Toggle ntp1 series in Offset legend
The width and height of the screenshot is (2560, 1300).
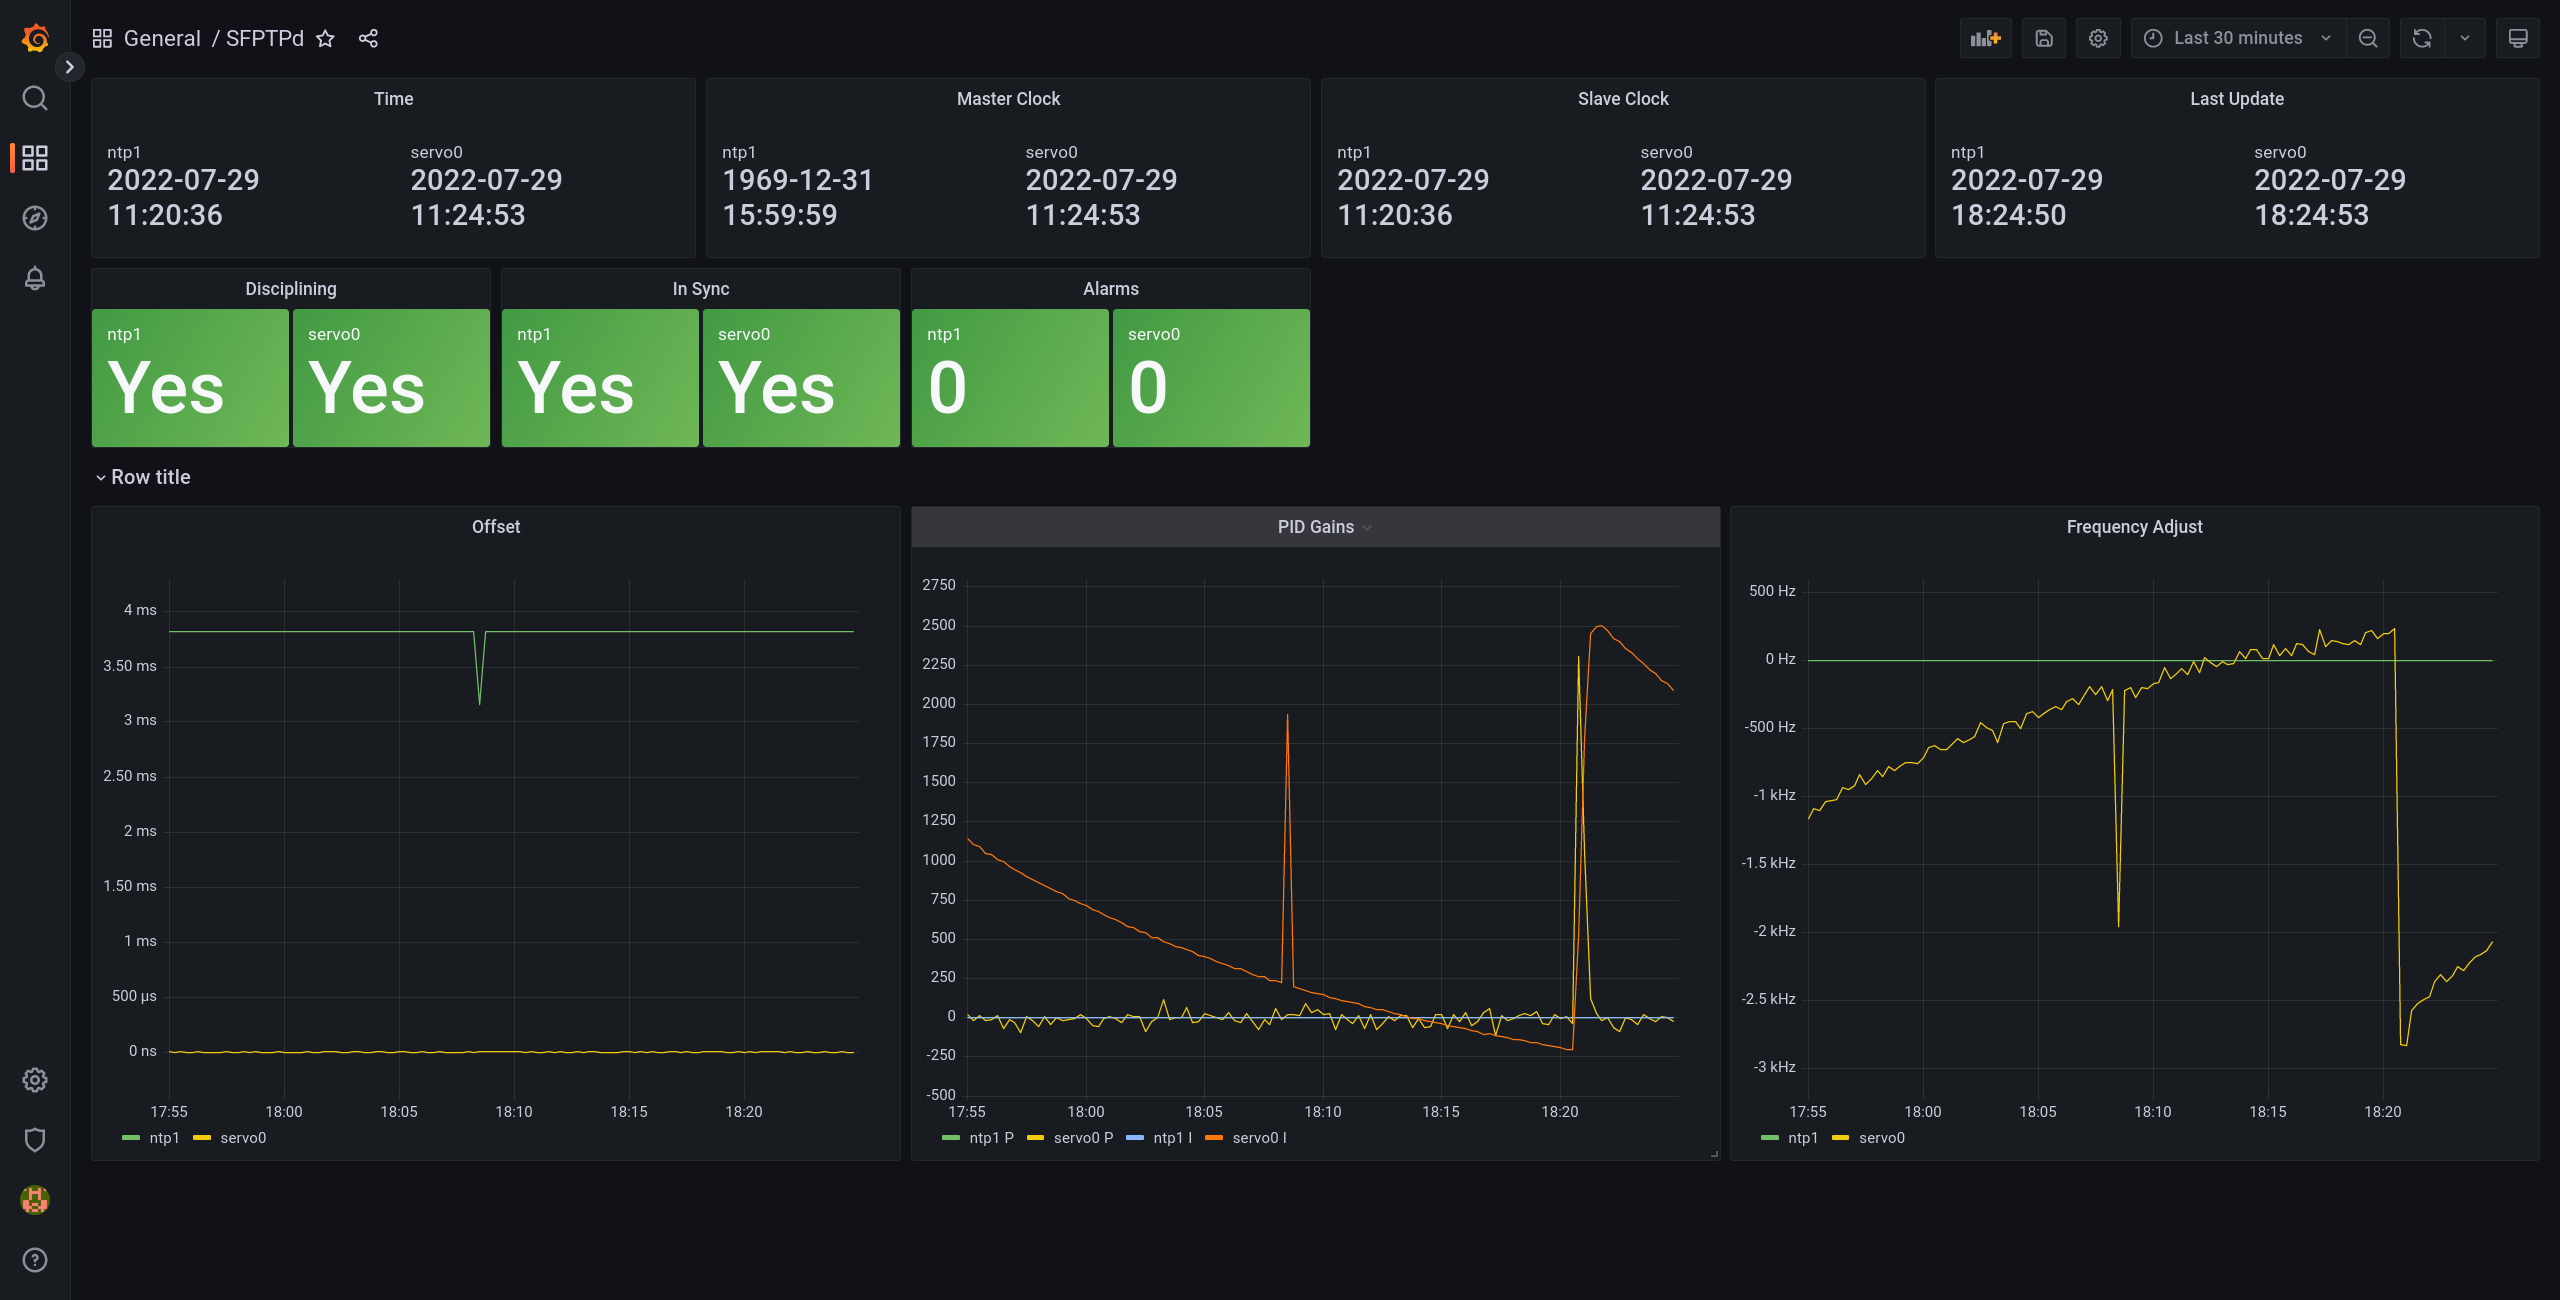click(164, 1138)
